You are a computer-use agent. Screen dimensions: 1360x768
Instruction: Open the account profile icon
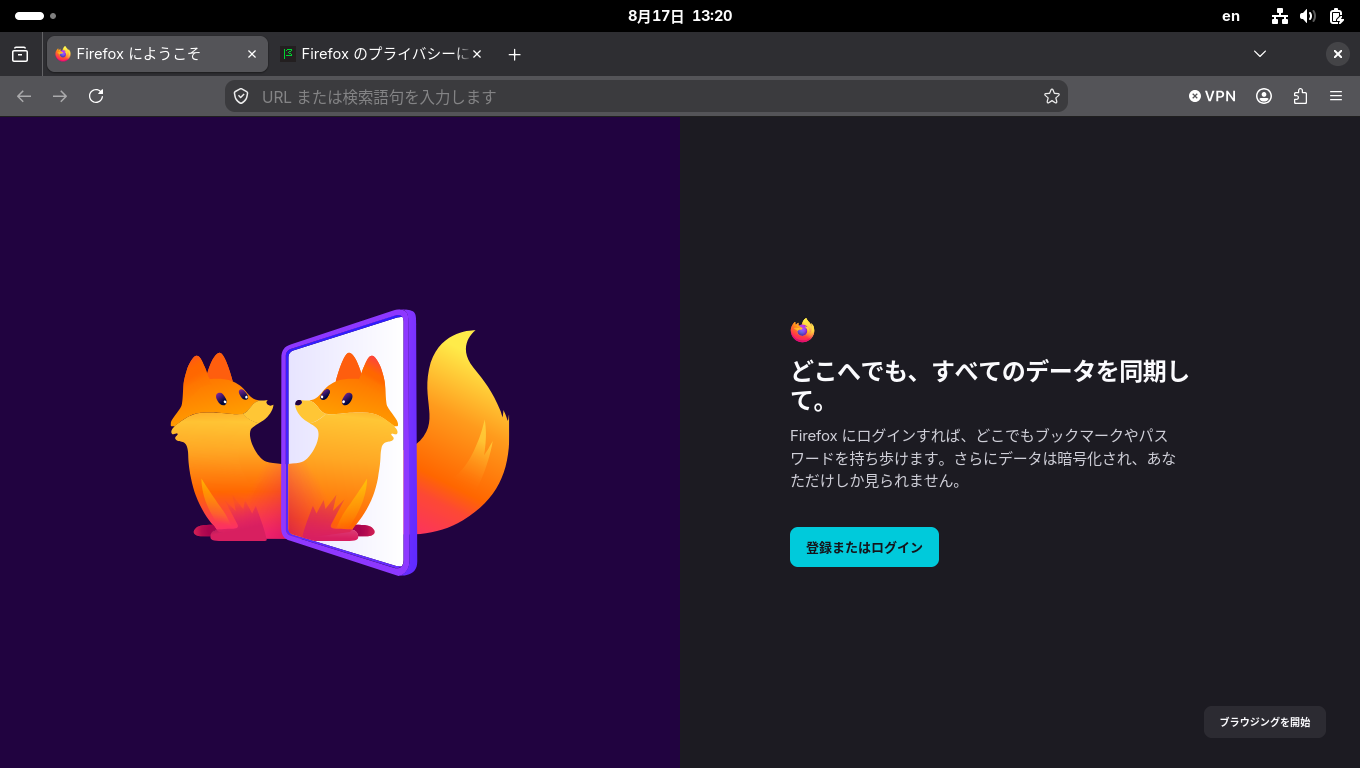1264,96
